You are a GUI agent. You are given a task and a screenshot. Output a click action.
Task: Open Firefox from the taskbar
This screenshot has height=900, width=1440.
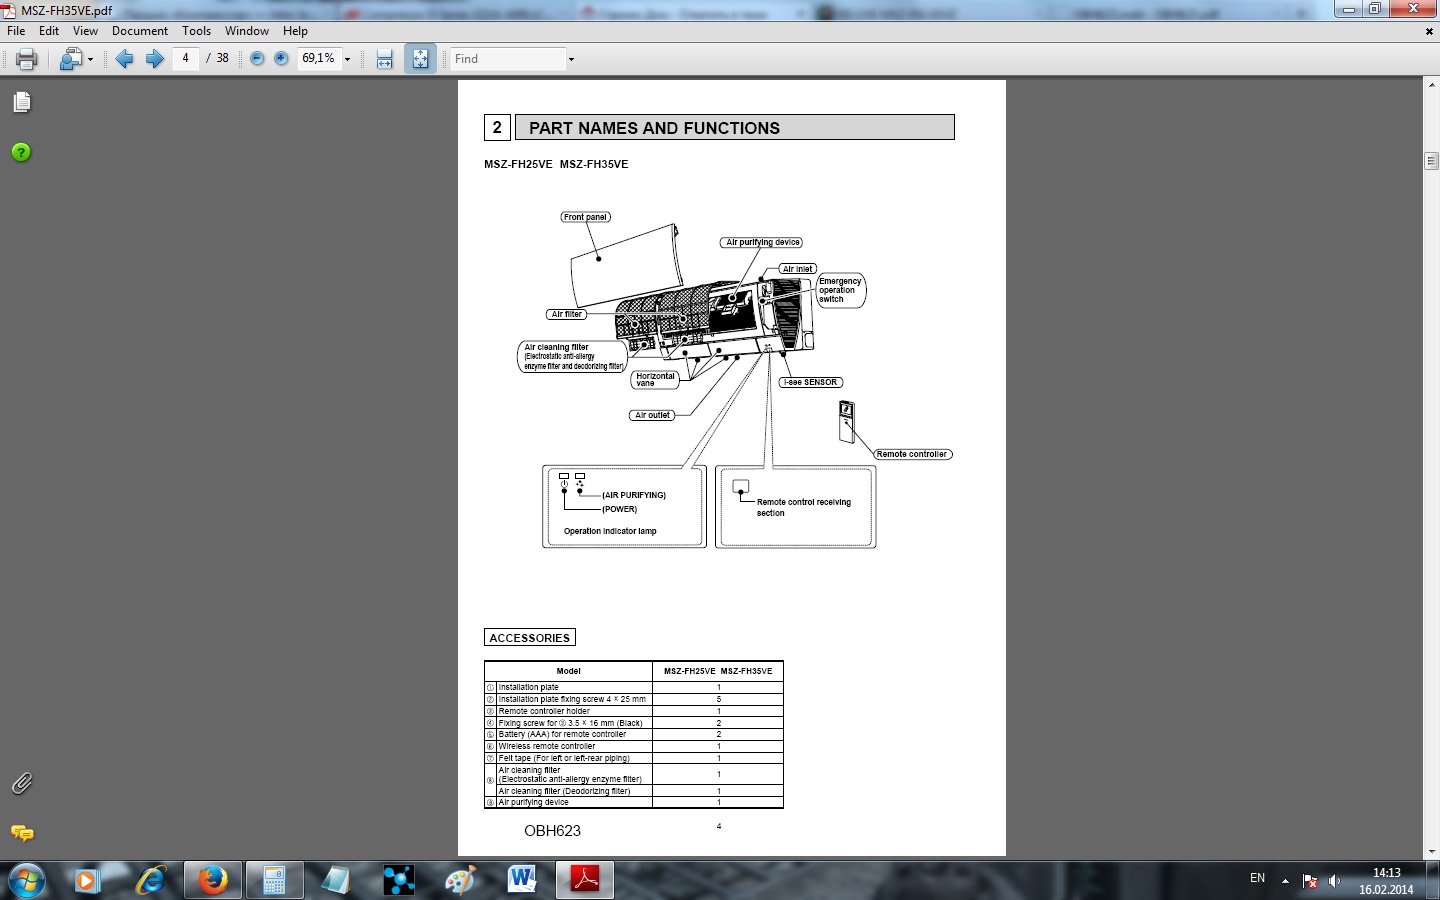point(212,880)
